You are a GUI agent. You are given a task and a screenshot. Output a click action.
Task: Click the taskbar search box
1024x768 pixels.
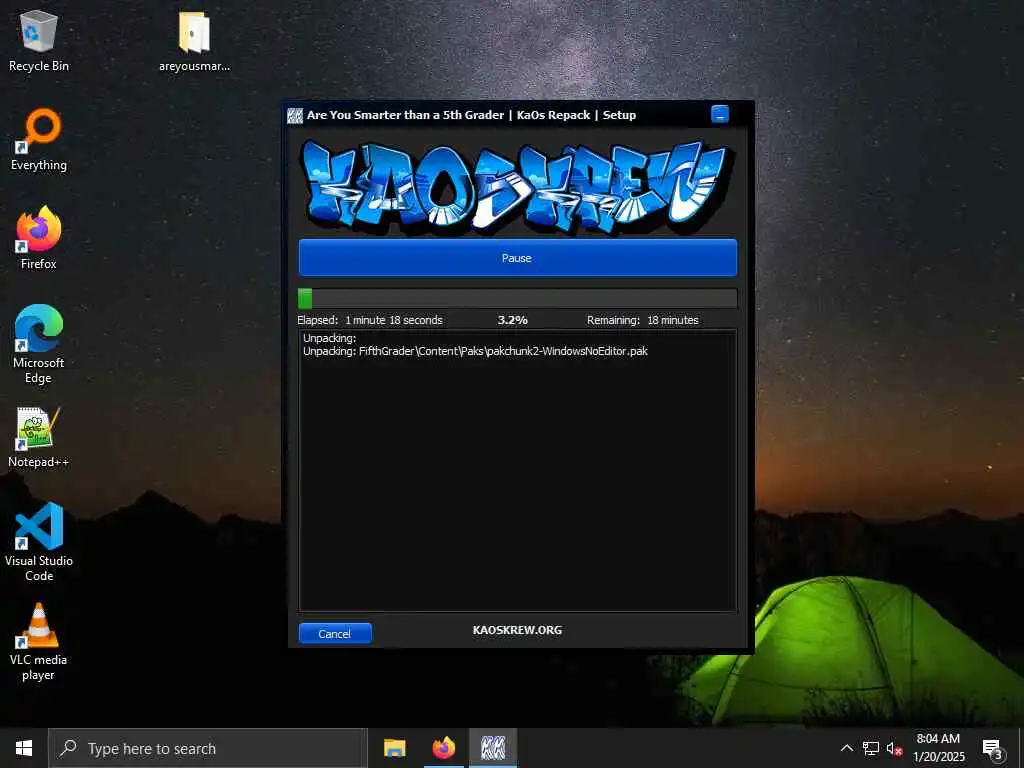point(208,748)
